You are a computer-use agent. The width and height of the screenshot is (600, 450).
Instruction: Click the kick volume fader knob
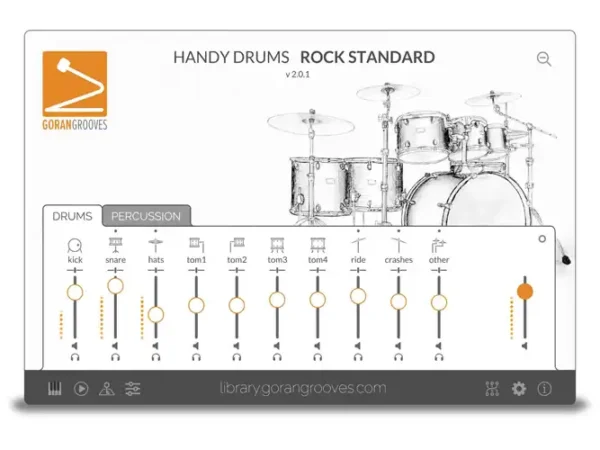[75, 292]
